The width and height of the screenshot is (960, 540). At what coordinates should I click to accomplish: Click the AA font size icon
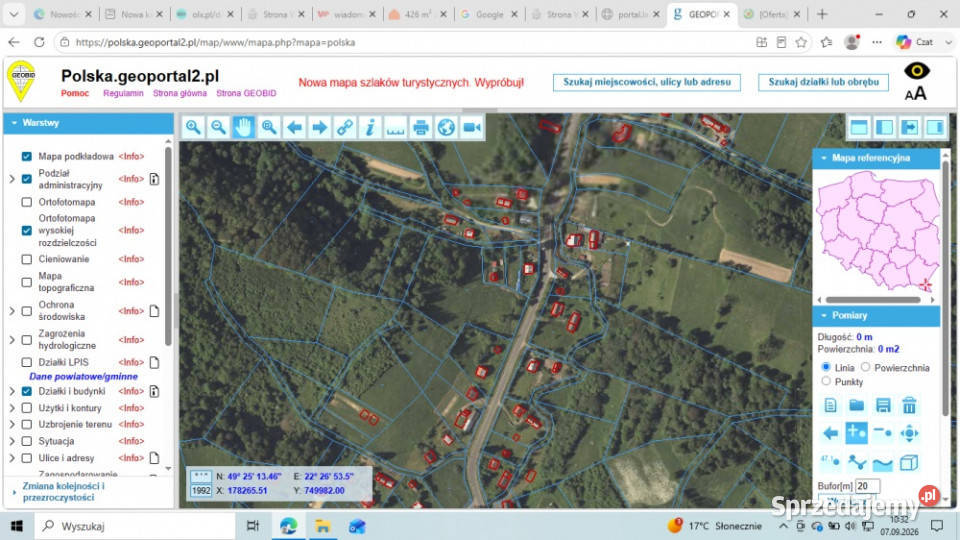tap(915, 94)
